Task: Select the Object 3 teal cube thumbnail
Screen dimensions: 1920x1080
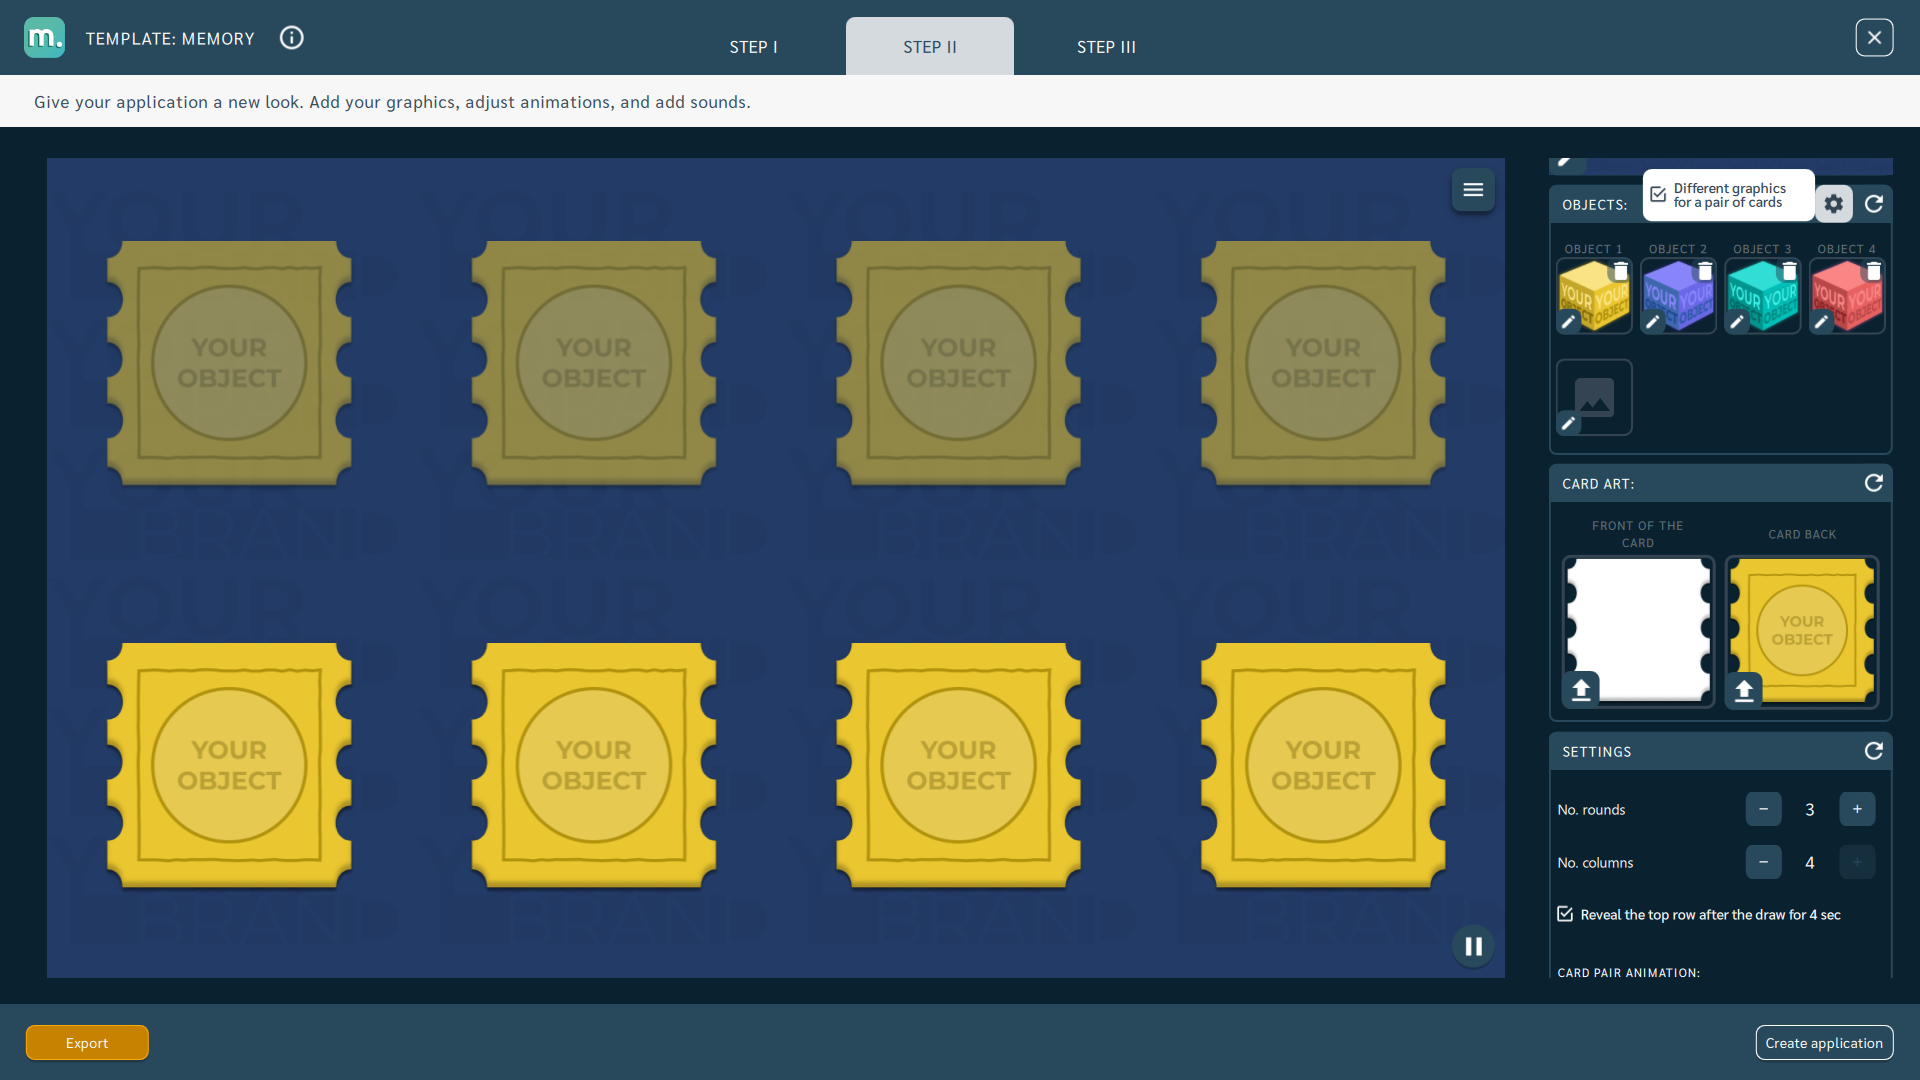Action: point(1763,297)
